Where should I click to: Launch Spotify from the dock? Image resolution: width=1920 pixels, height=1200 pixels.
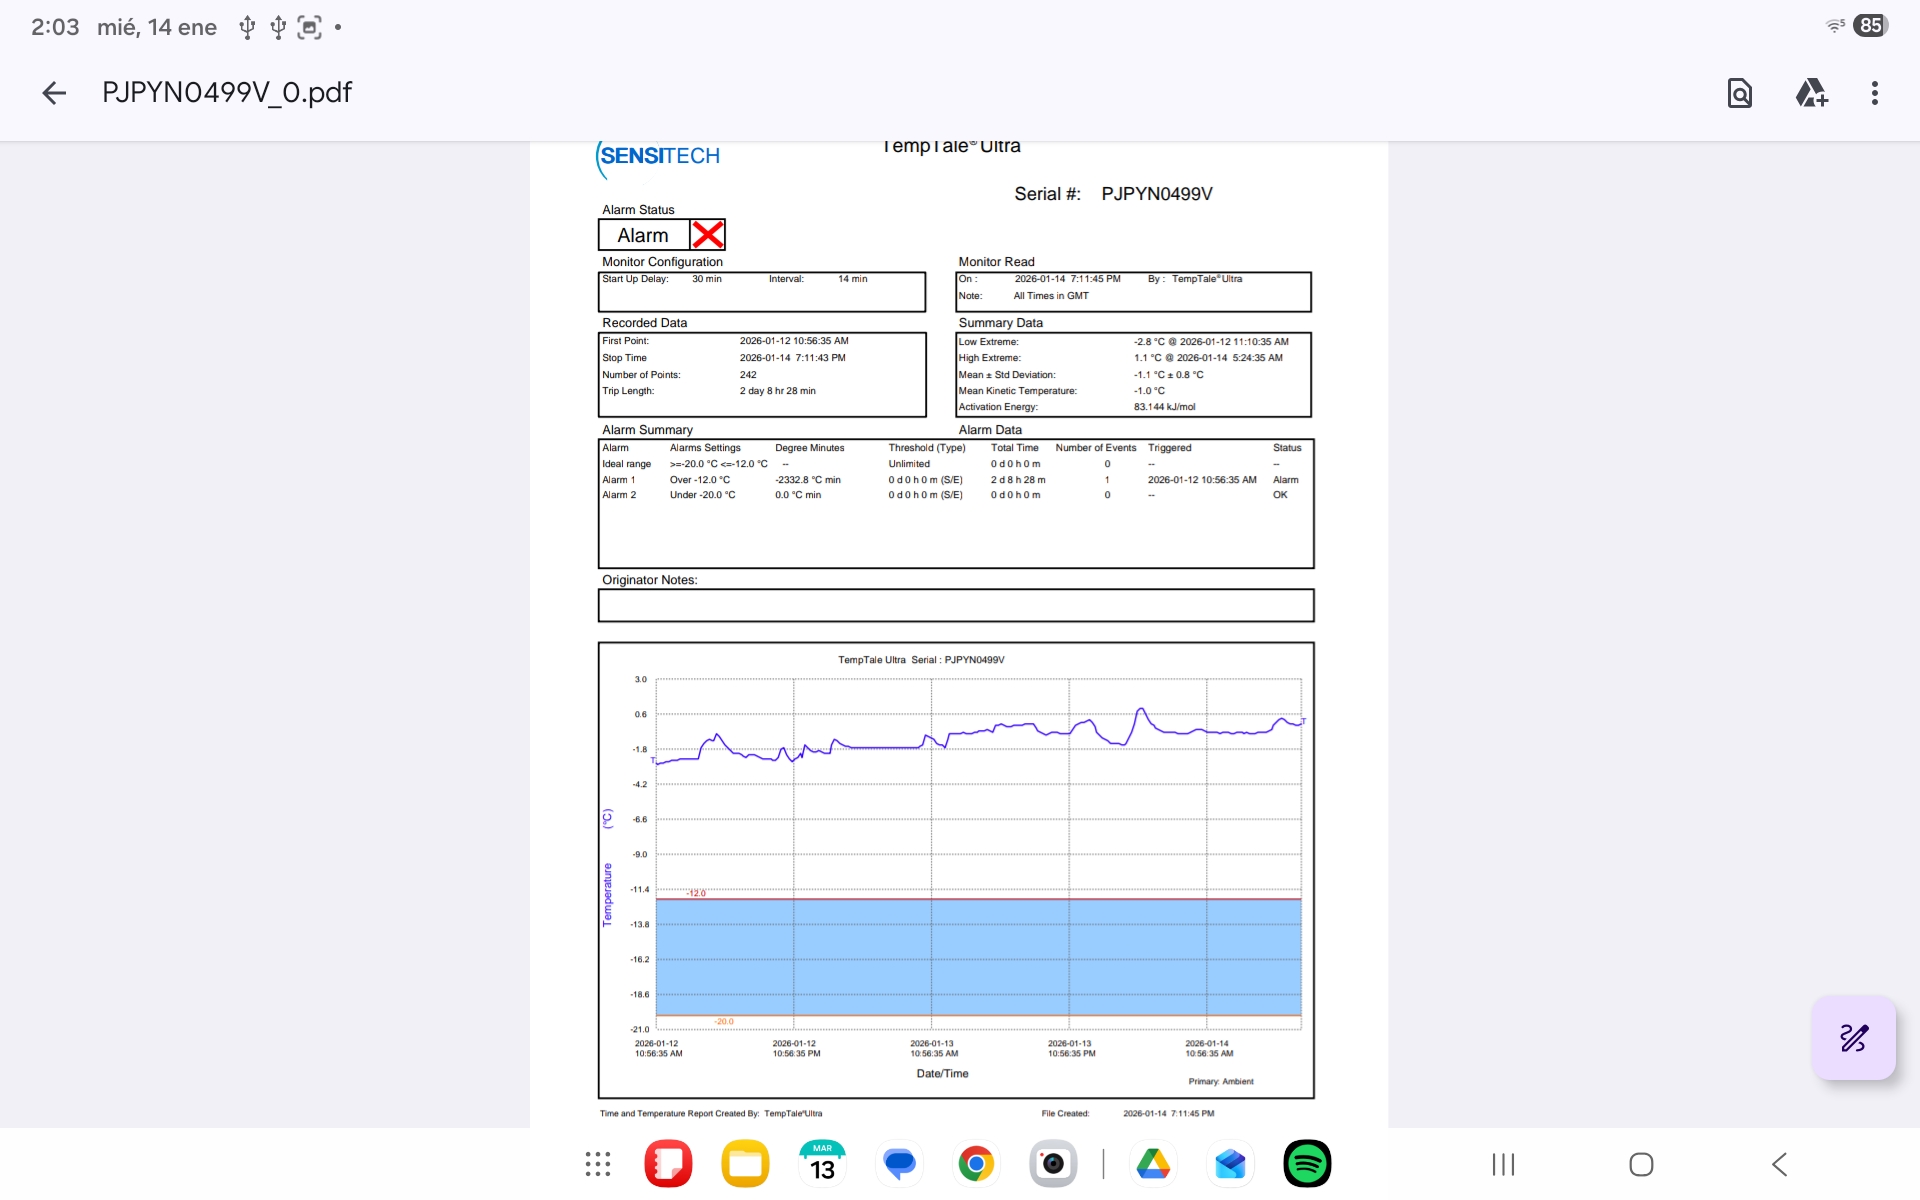pyautogui.click(x=1307, y=1164)
